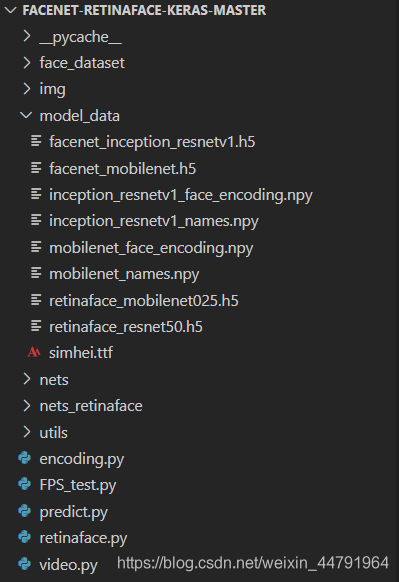Select the __pycache__ folder name

point(81,37)
